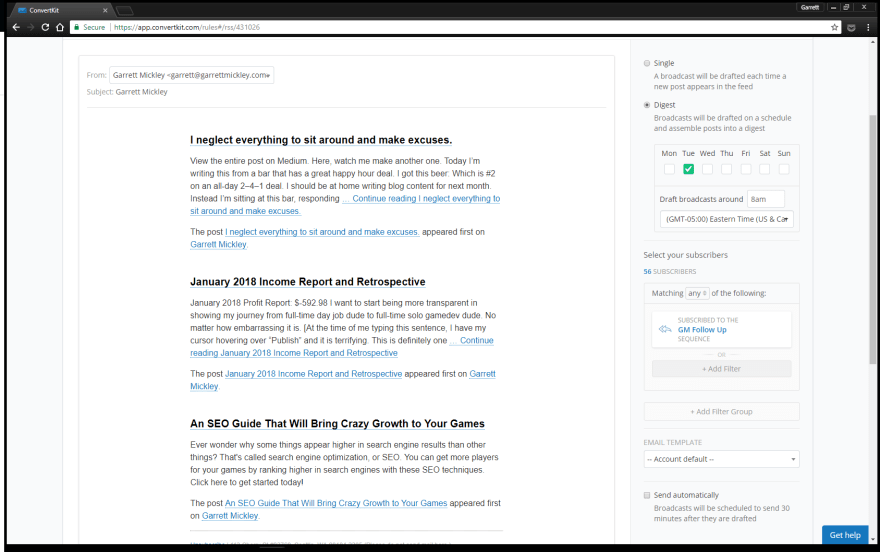Uncheck the Tue checkbox
The height and width of the screenshot is (552, 880).
click(688, 169)
